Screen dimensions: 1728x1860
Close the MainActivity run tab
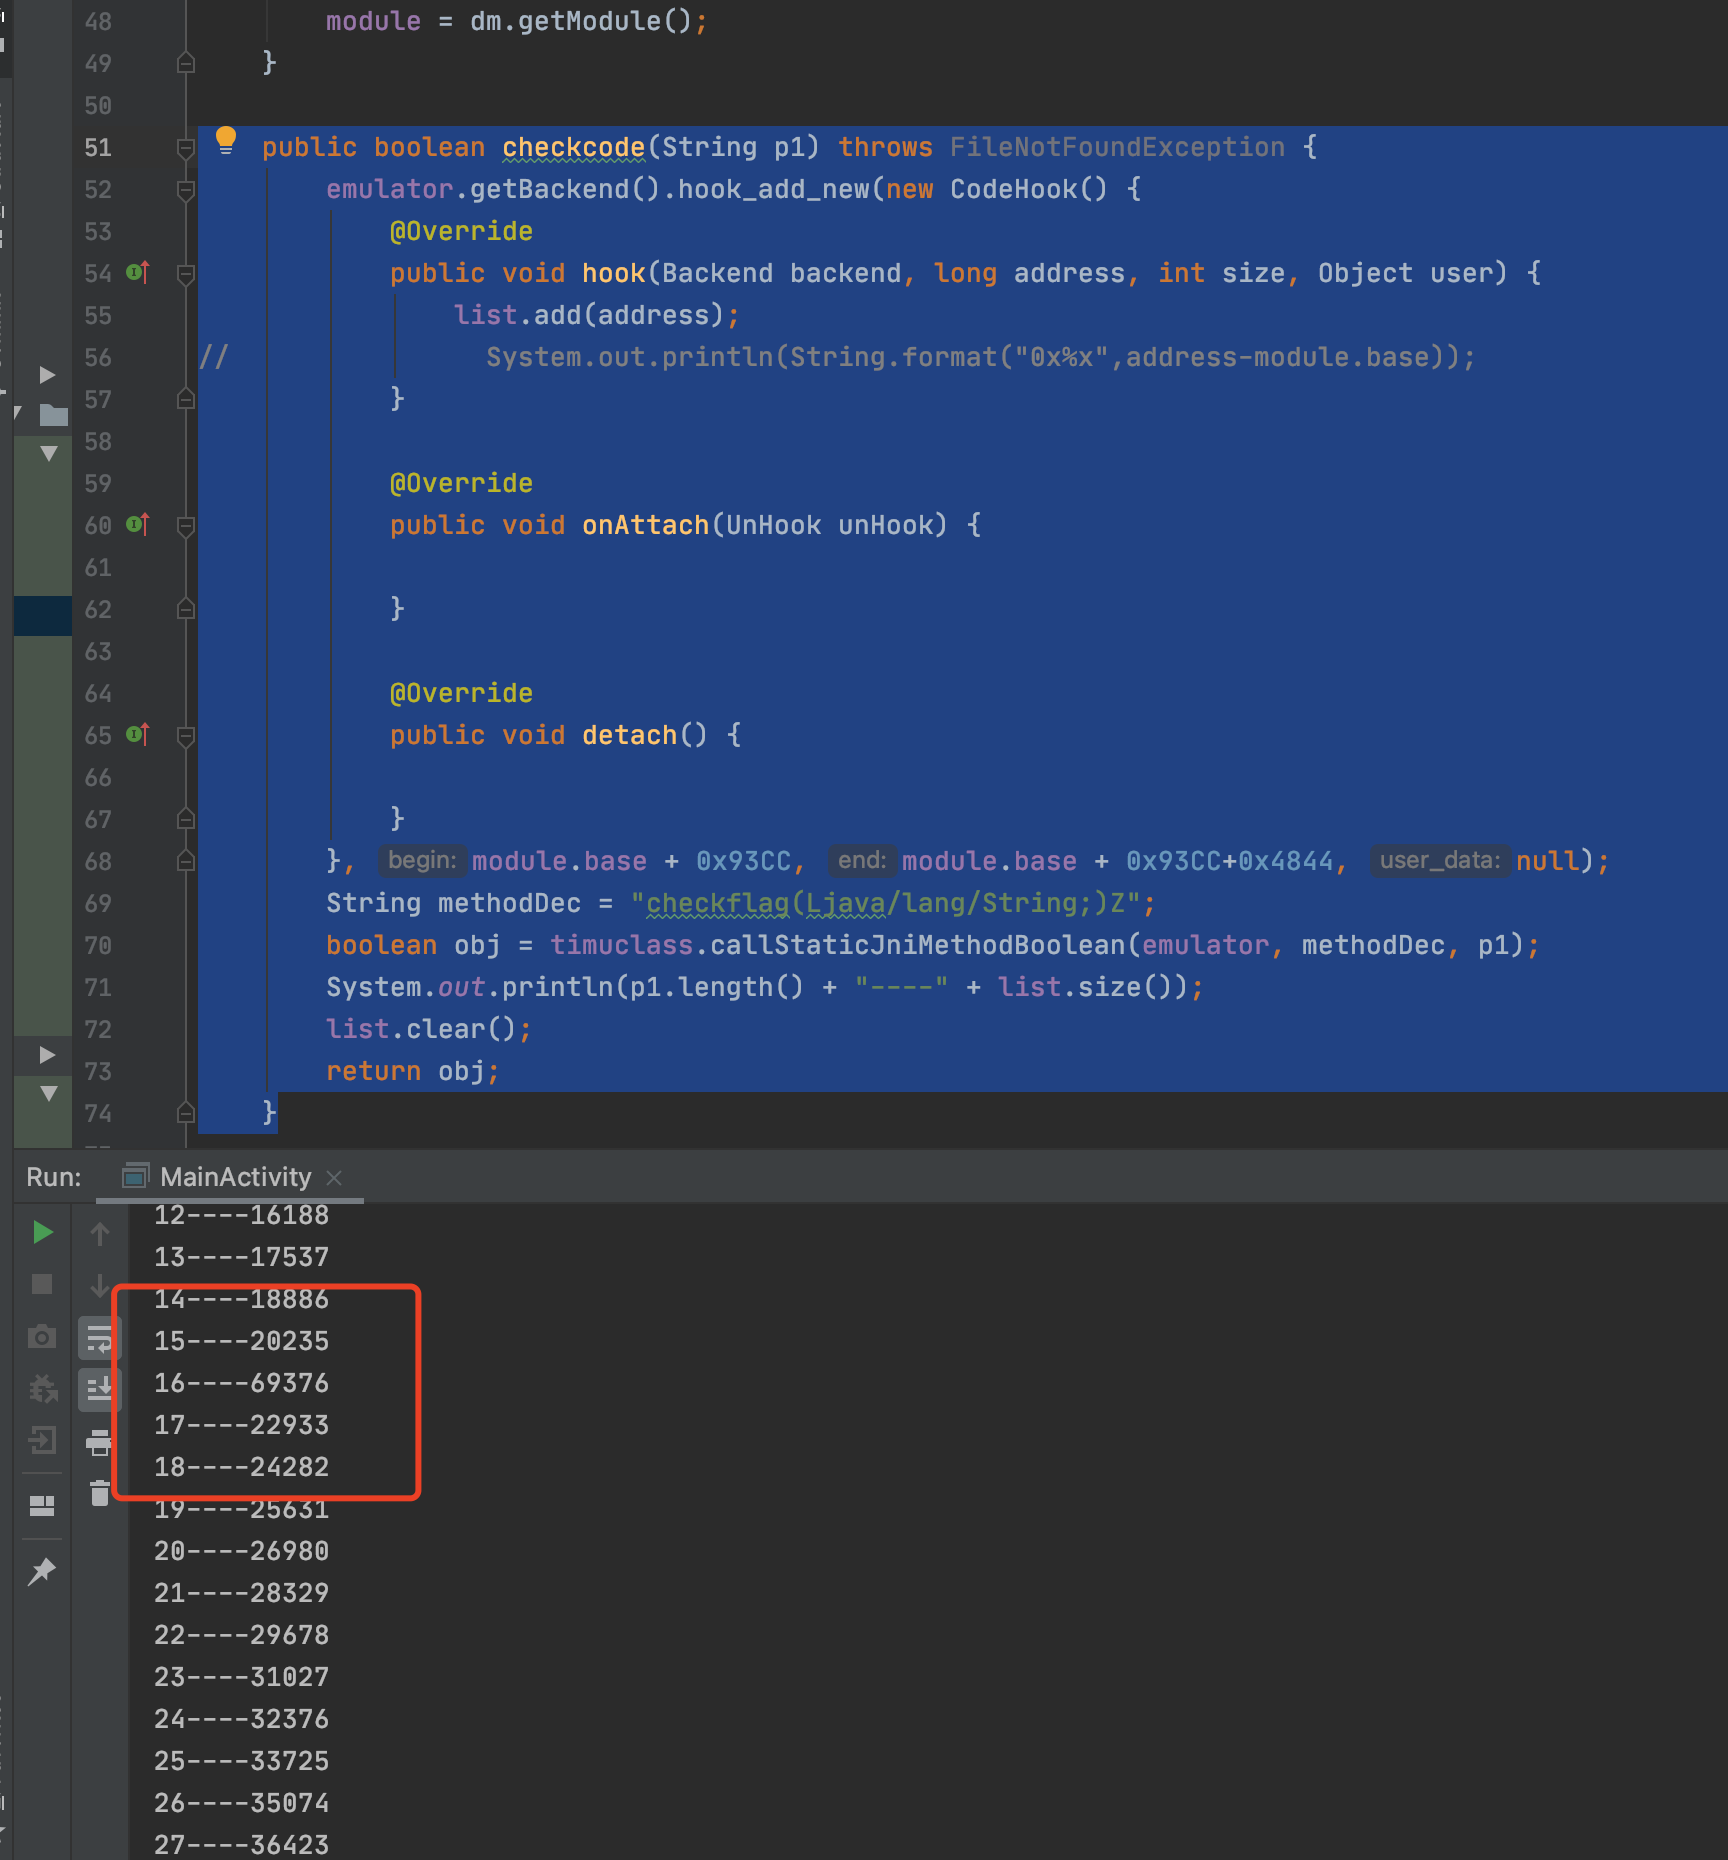coord(335,1178)
